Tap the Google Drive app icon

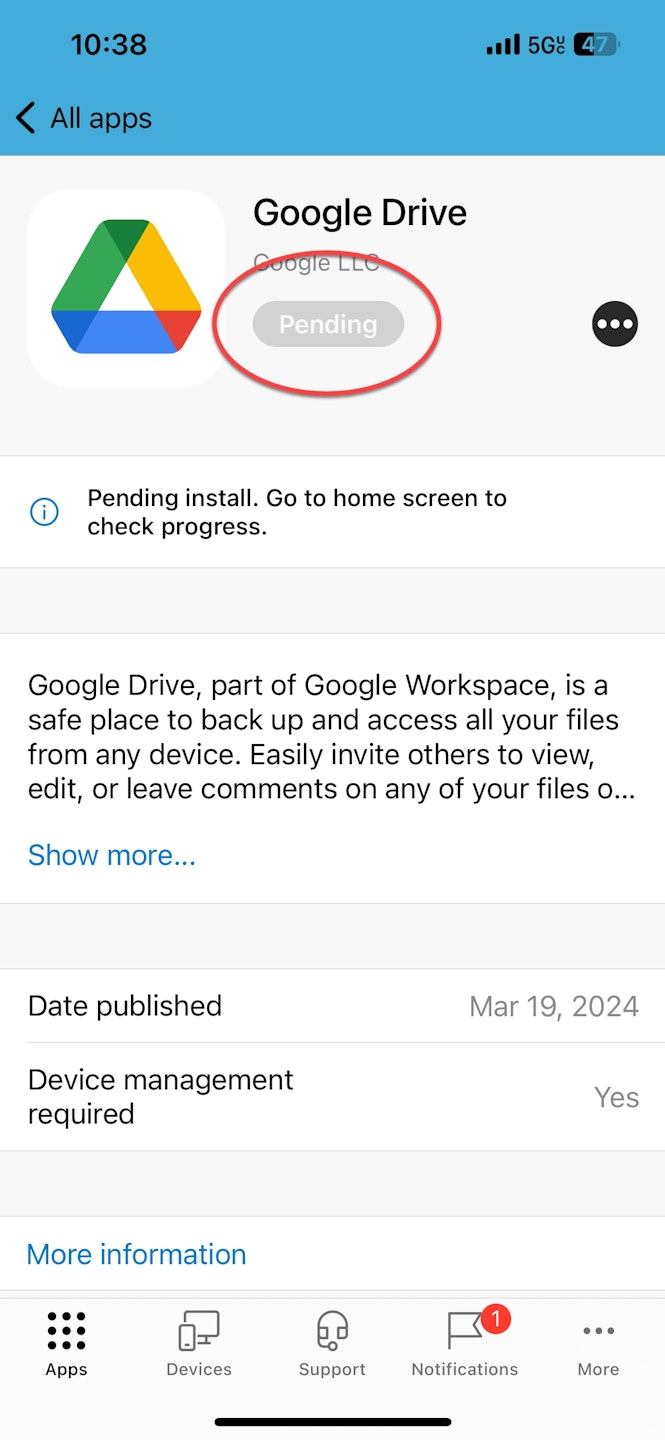(126, 288)
